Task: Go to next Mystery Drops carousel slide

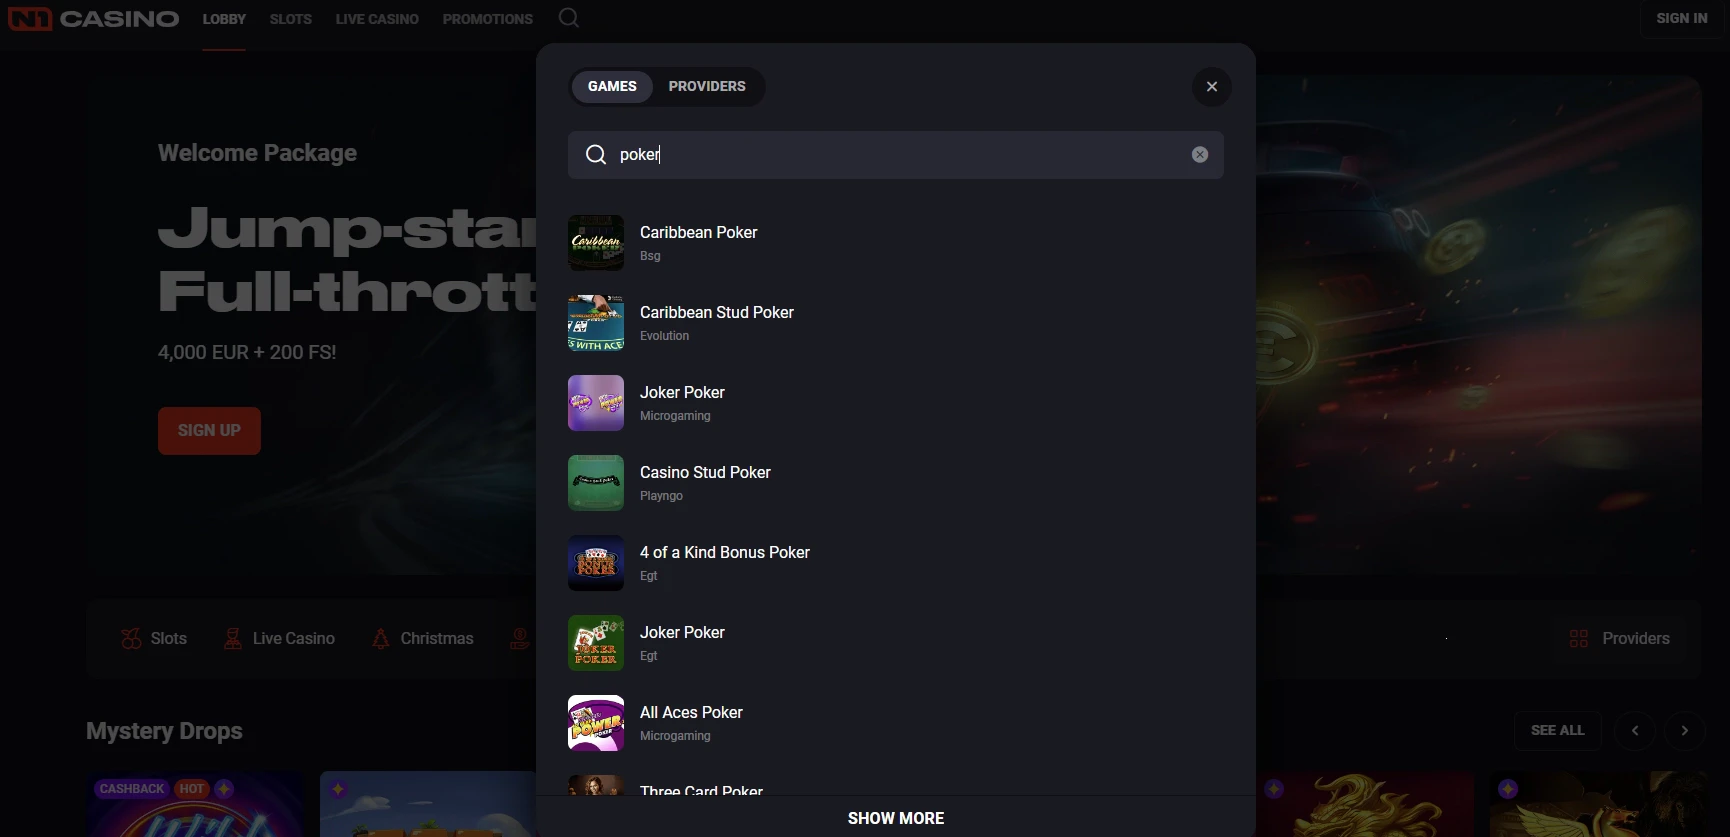Action: coord(1685,731)
